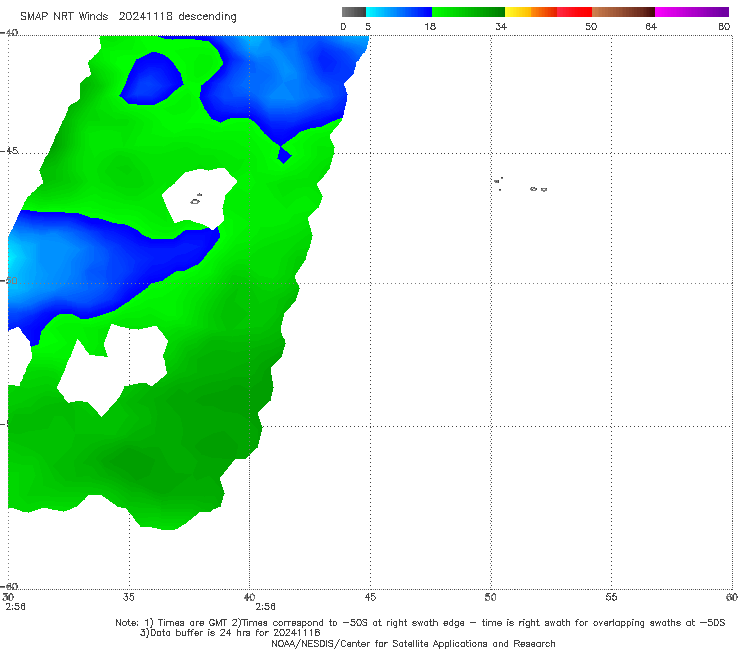Image resolution: width=740 pixels, height=650 pixels.
Task: Click the color bar label "18"
Action: click(x=430, y=27)
